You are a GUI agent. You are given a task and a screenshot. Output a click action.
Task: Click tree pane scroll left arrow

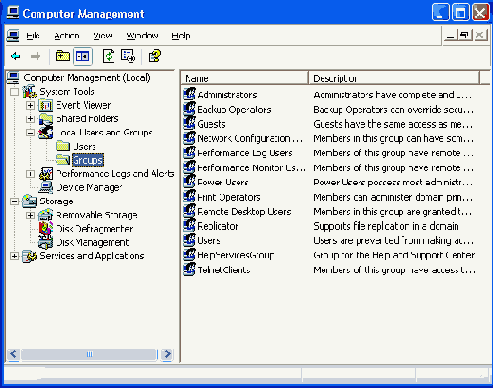14,354
